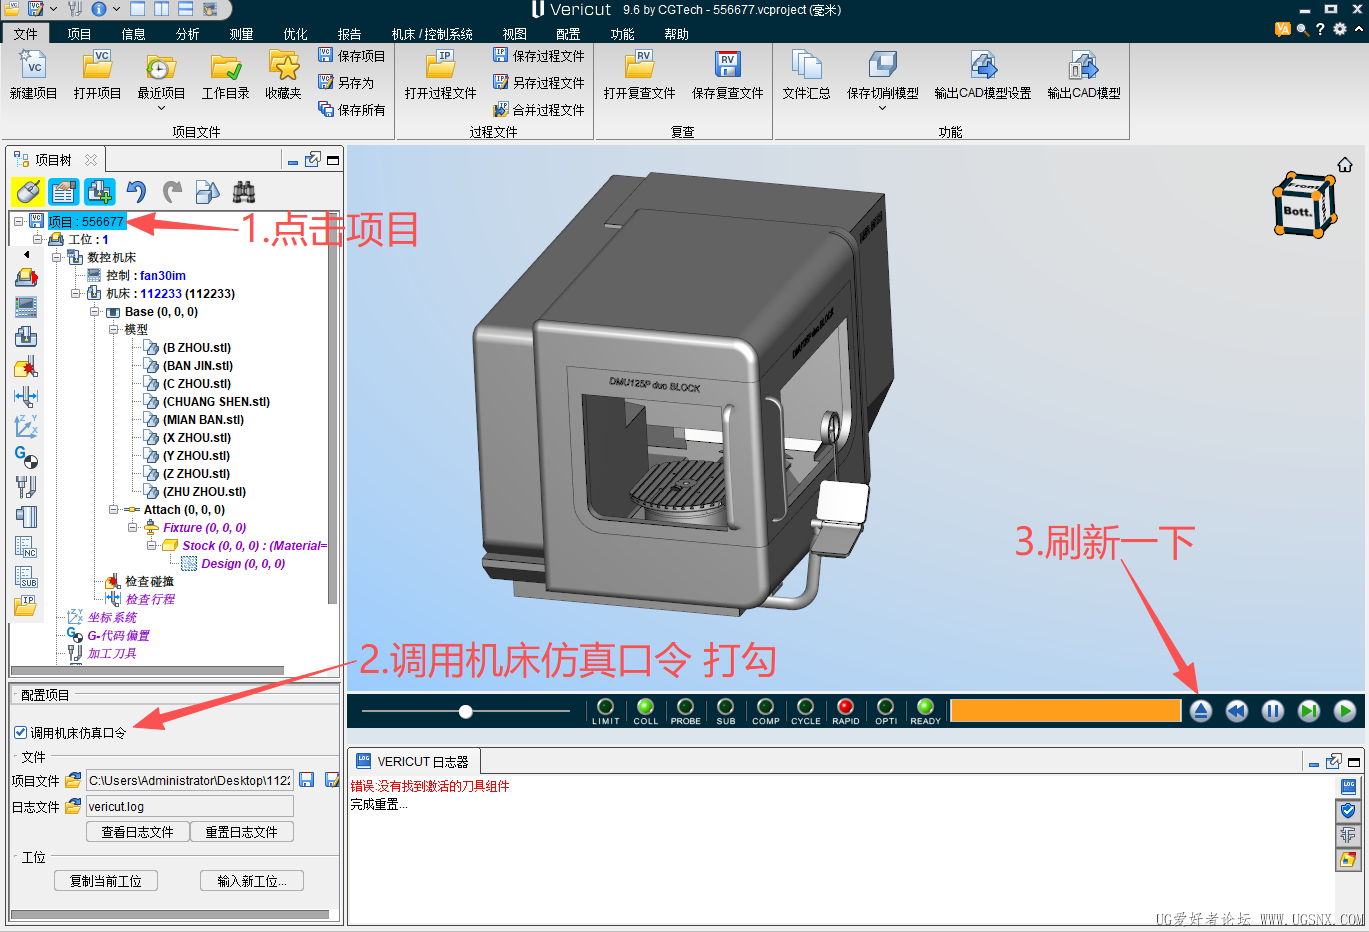Click the undo arrow in project tree toolbar
The height and width of the screenshot is (932, 1369).
(136, 191)
